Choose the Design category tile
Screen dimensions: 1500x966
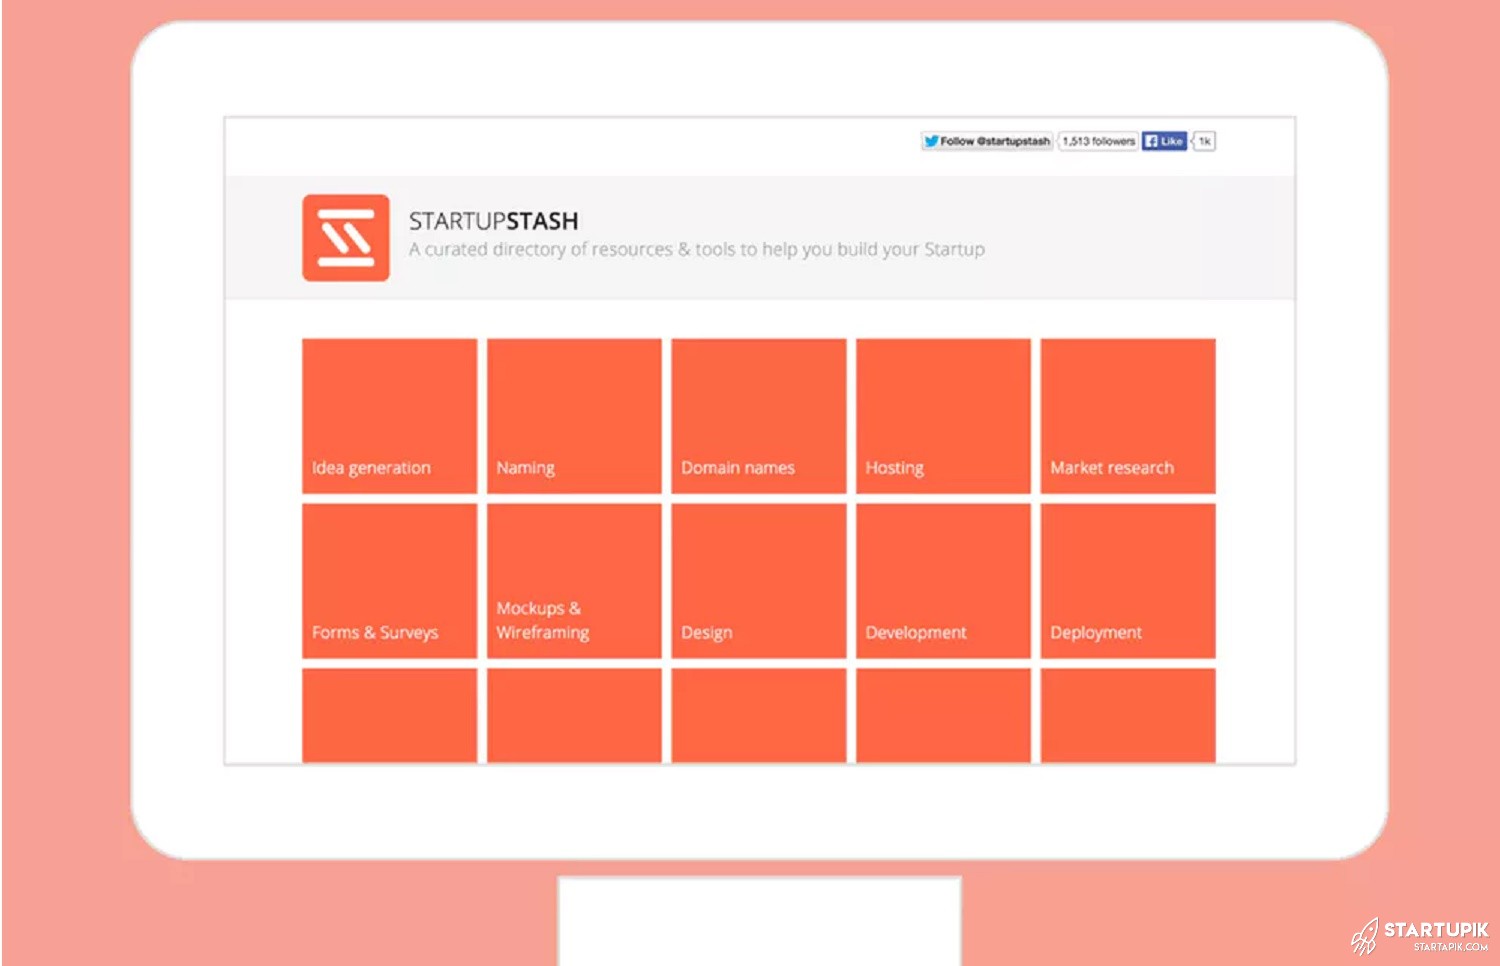click(x=758, y=581)
